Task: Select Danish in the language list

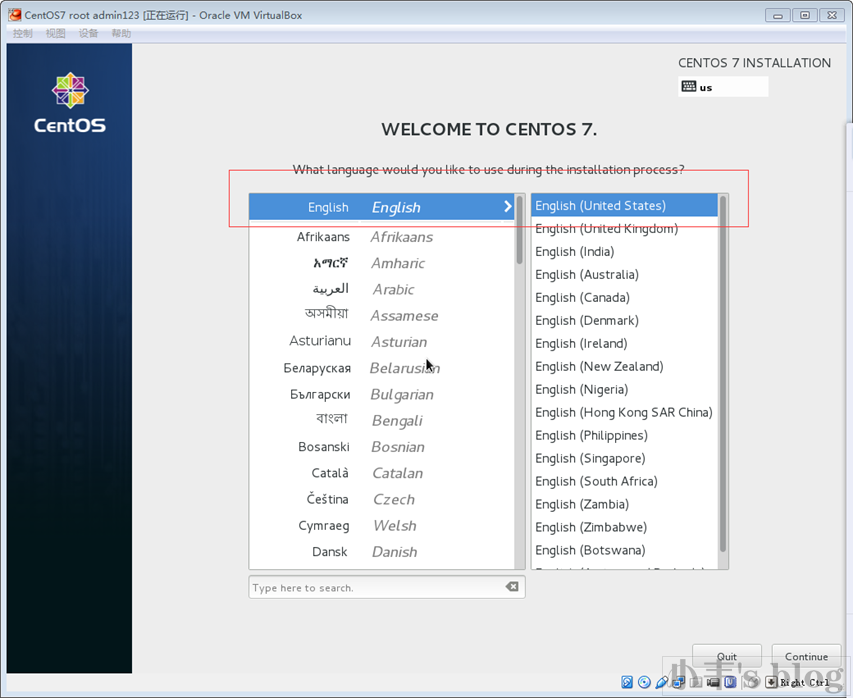Action: coord(381,552)
